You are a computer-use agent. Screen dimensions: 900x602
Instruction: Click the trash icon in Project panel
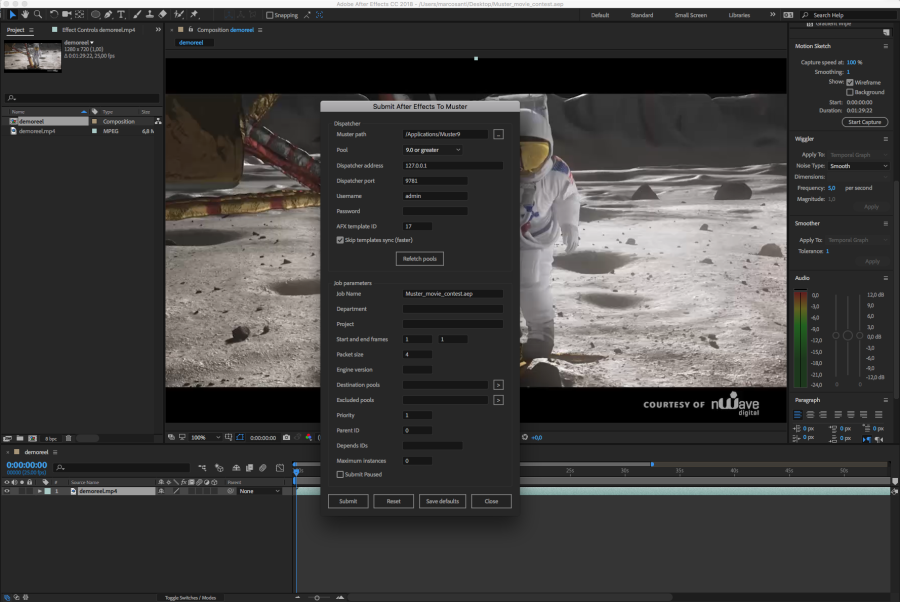68,438
